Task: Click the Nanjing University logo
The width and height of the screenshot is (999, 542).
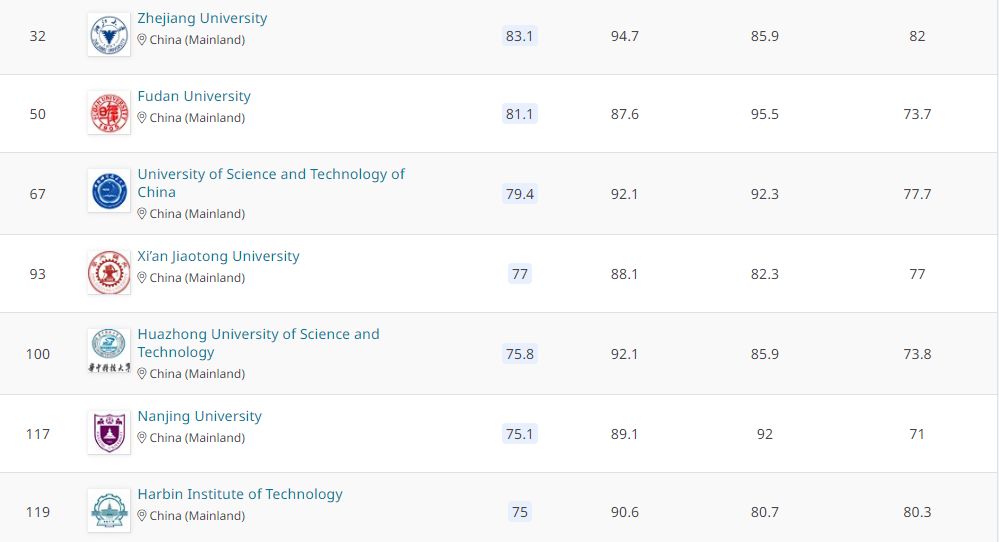Action: (x=108, y=432)
